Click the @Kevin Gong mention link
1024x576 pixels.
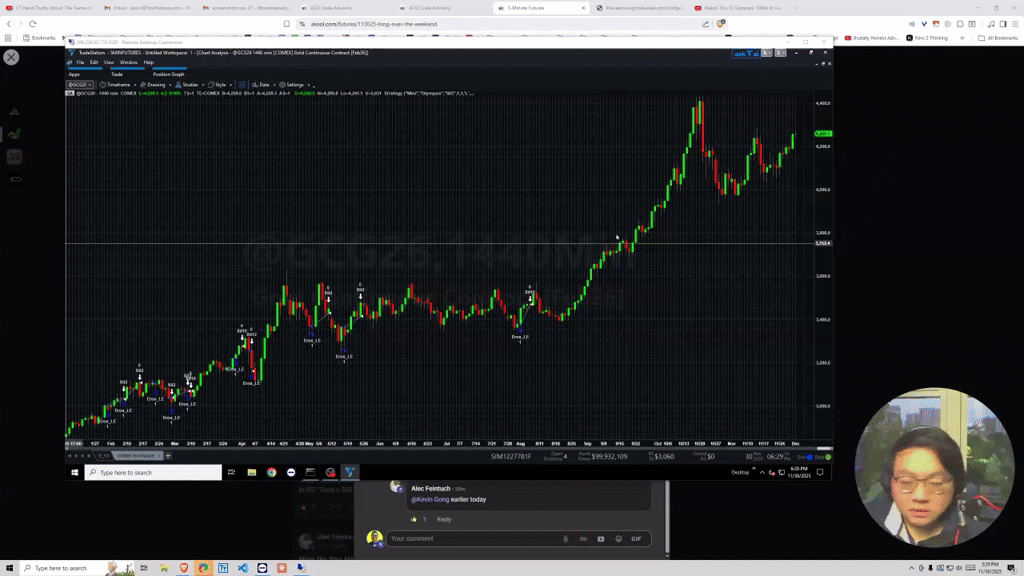pos(429,500)
